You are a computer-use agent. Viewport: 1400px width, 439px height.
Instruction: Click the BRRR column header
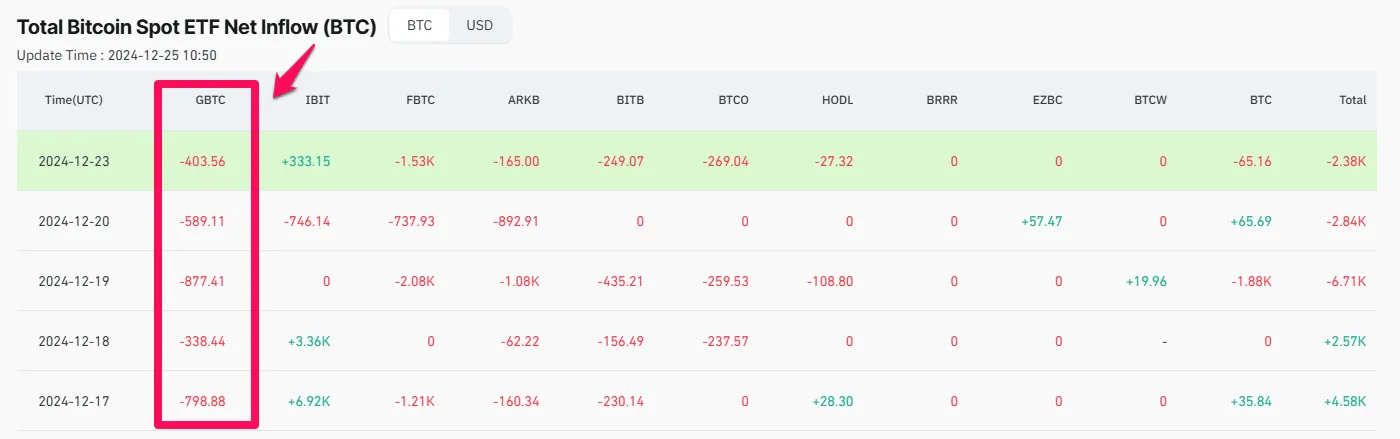tap(941, 100)
